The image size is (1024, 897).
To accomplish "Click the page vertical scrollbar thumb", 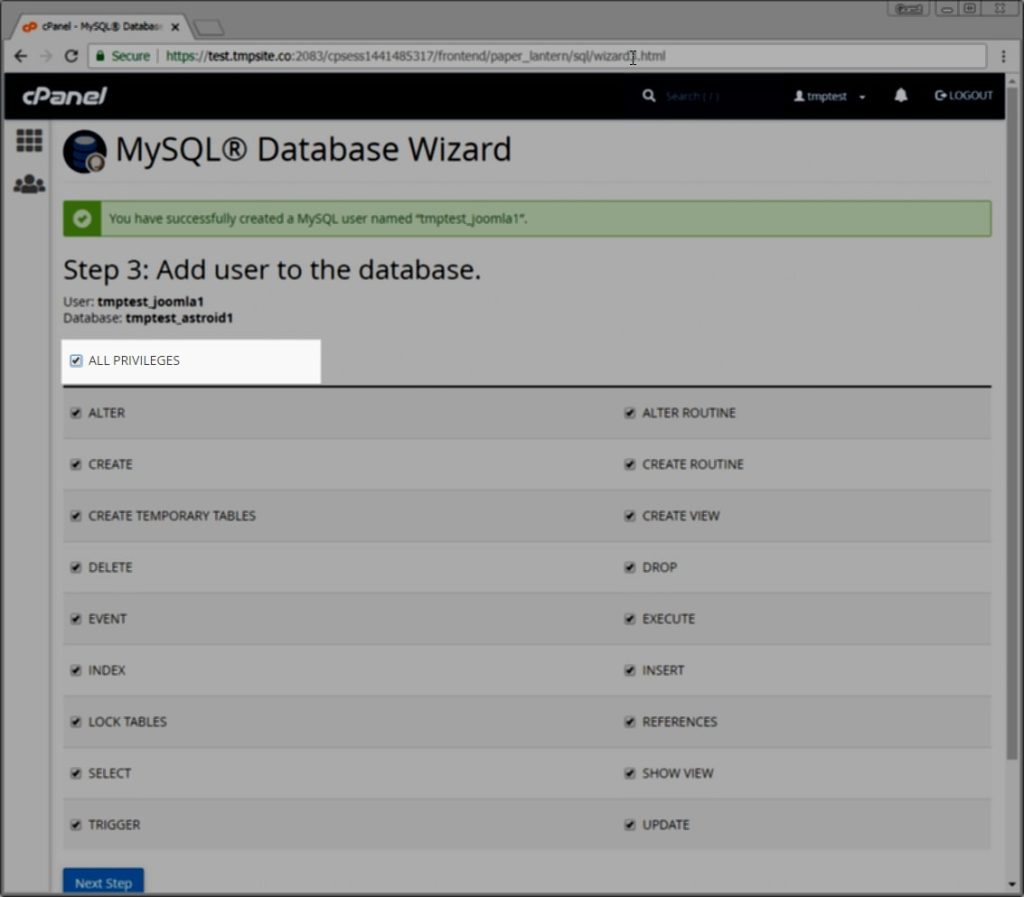I will click(x=1012, y=424).
